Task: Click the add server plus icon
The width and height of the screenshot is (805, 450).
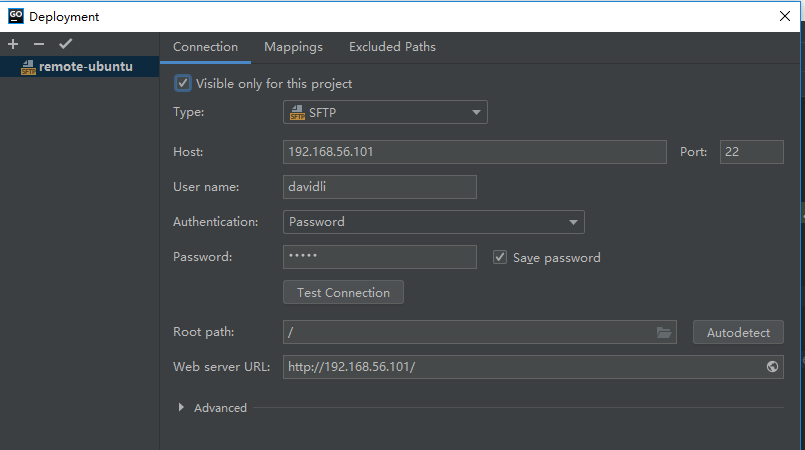Action: [x=13, y=45]
